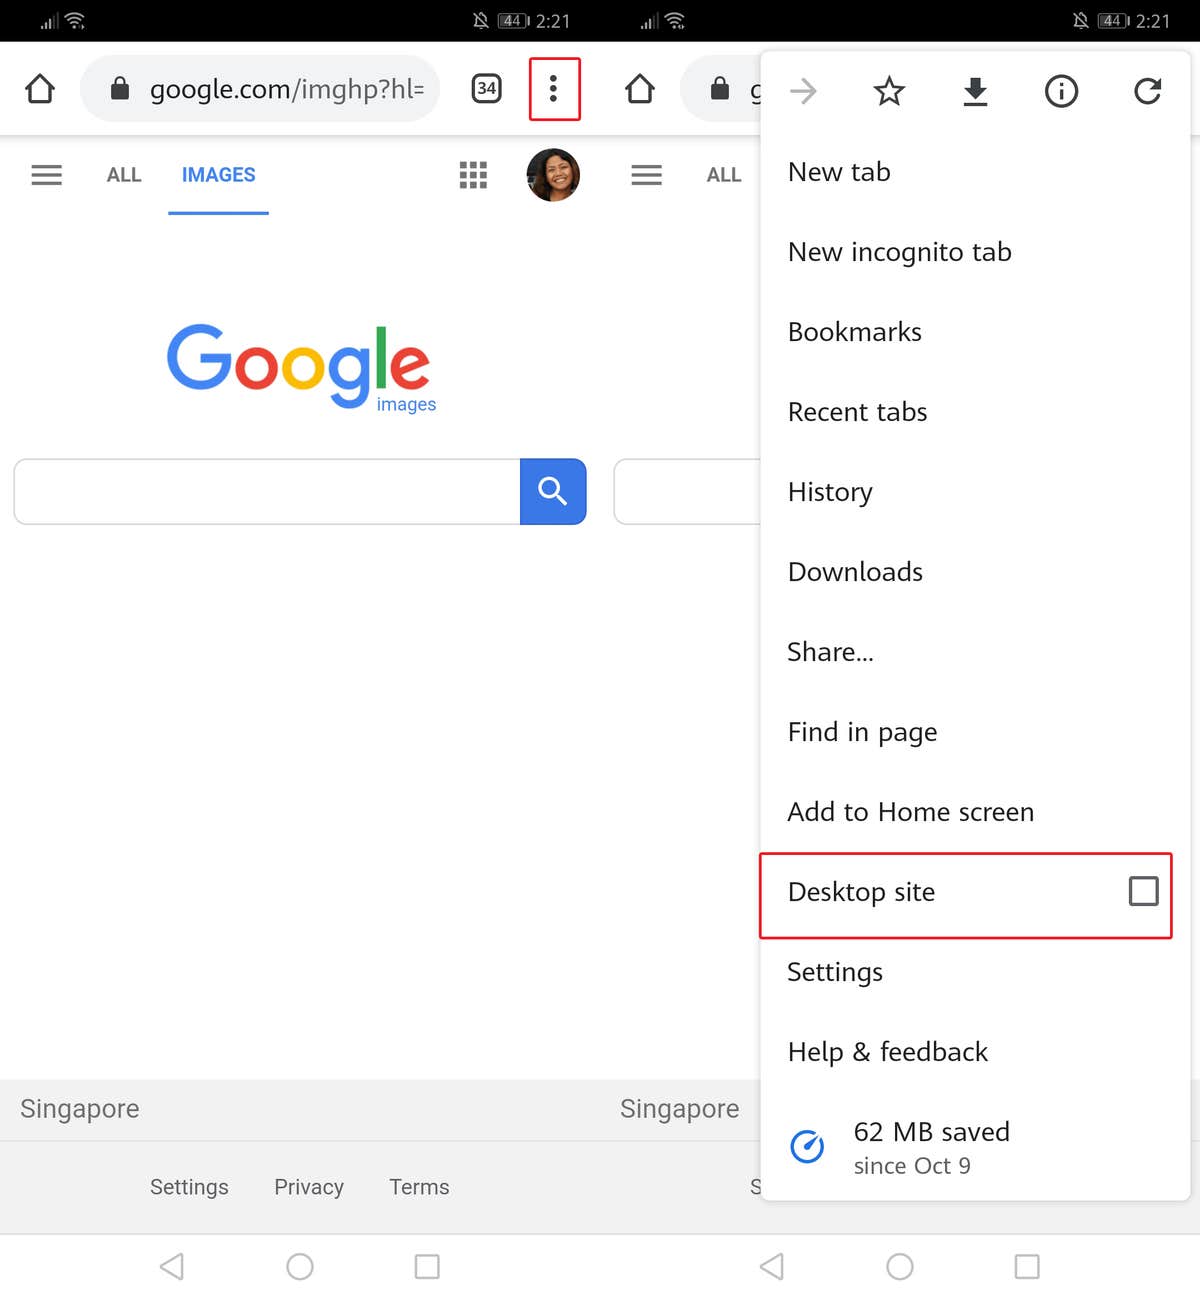Click the Terms link at the bottom
This screenshot has width=1200, height=1300.
coord(418,1187)
